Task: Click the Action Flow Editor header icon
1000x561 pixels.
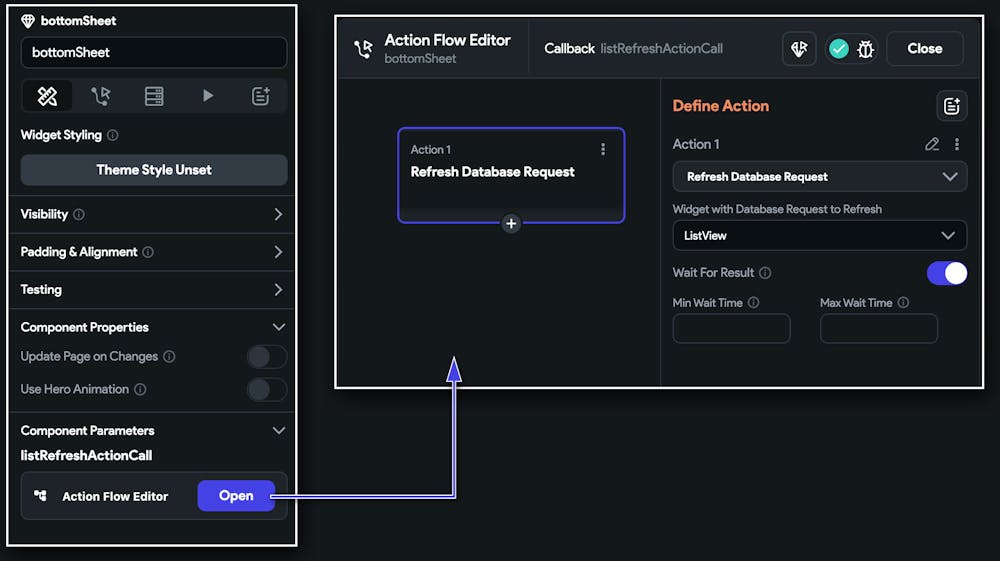Action: 364,48
